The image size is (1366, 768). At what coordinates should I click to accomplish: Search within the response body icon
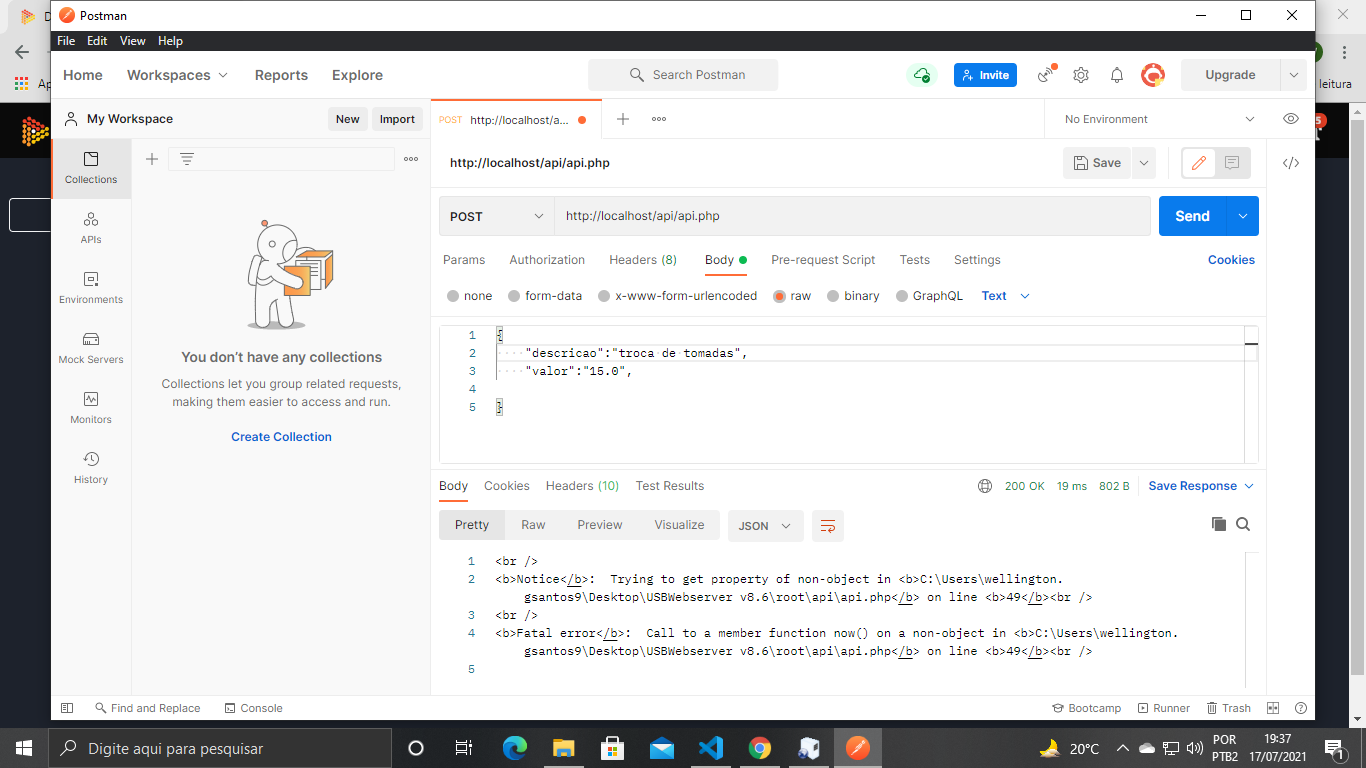coord(1243,524)
